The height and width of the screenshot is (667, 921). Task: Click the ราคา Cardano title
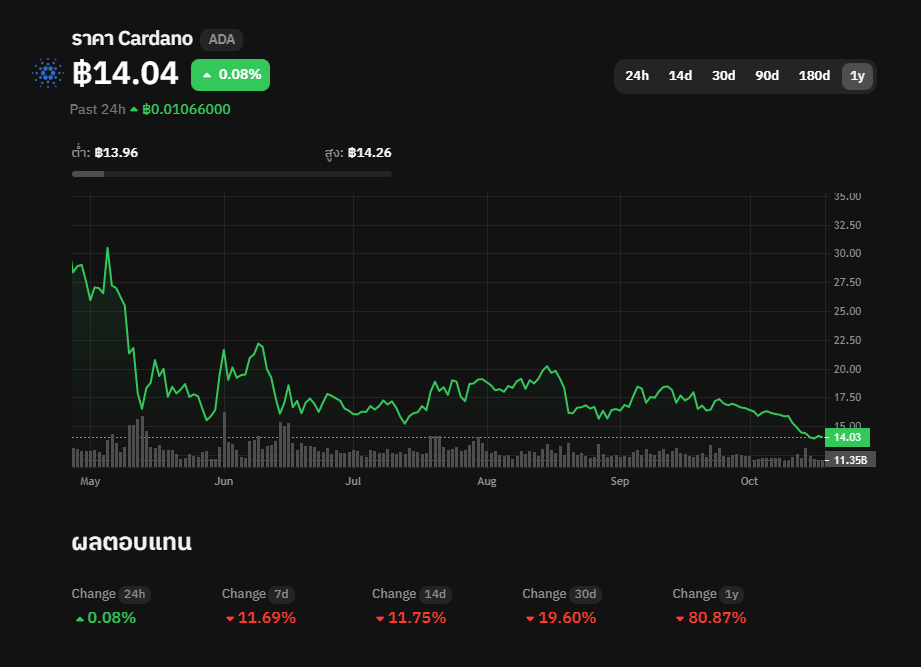coord(132,39)
